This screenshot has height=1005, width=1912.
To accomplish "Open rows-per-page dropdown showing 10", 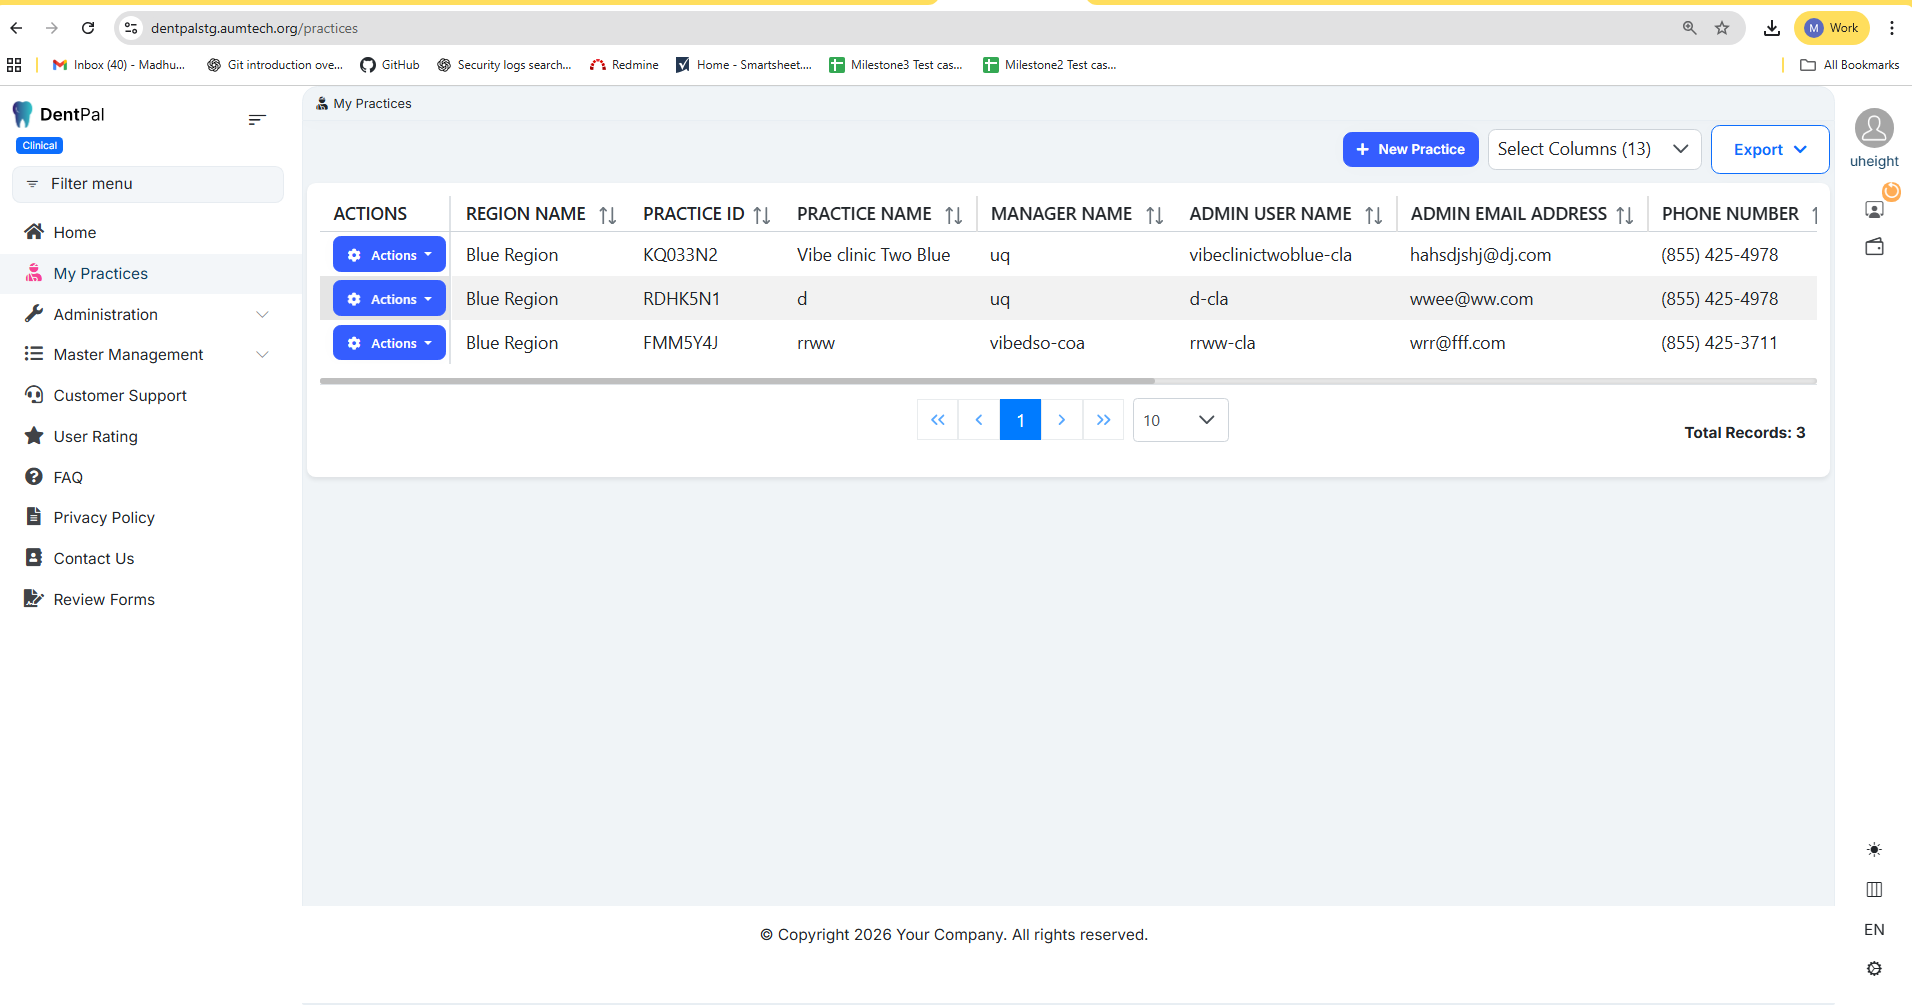I will pyautogui.click(x=1180, y=420).
